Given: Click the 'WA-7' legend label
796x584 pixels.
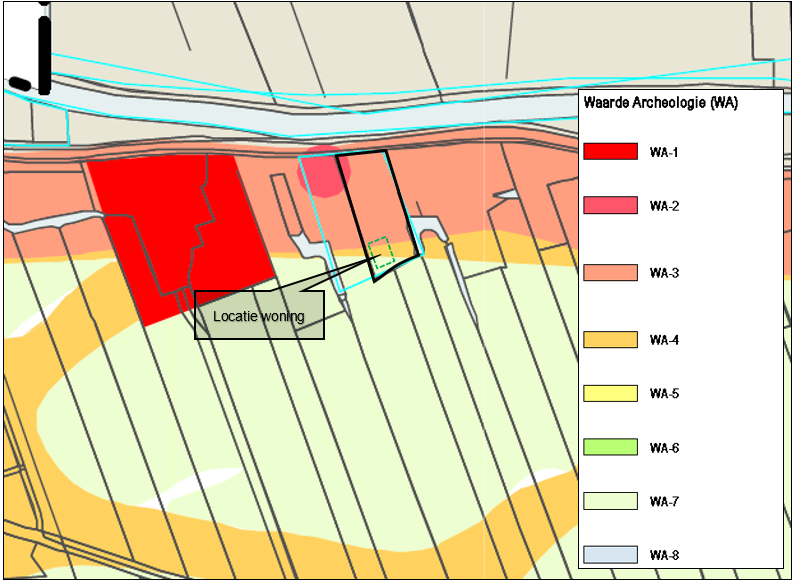Looking at the screenshot, I should coord(664,502).
